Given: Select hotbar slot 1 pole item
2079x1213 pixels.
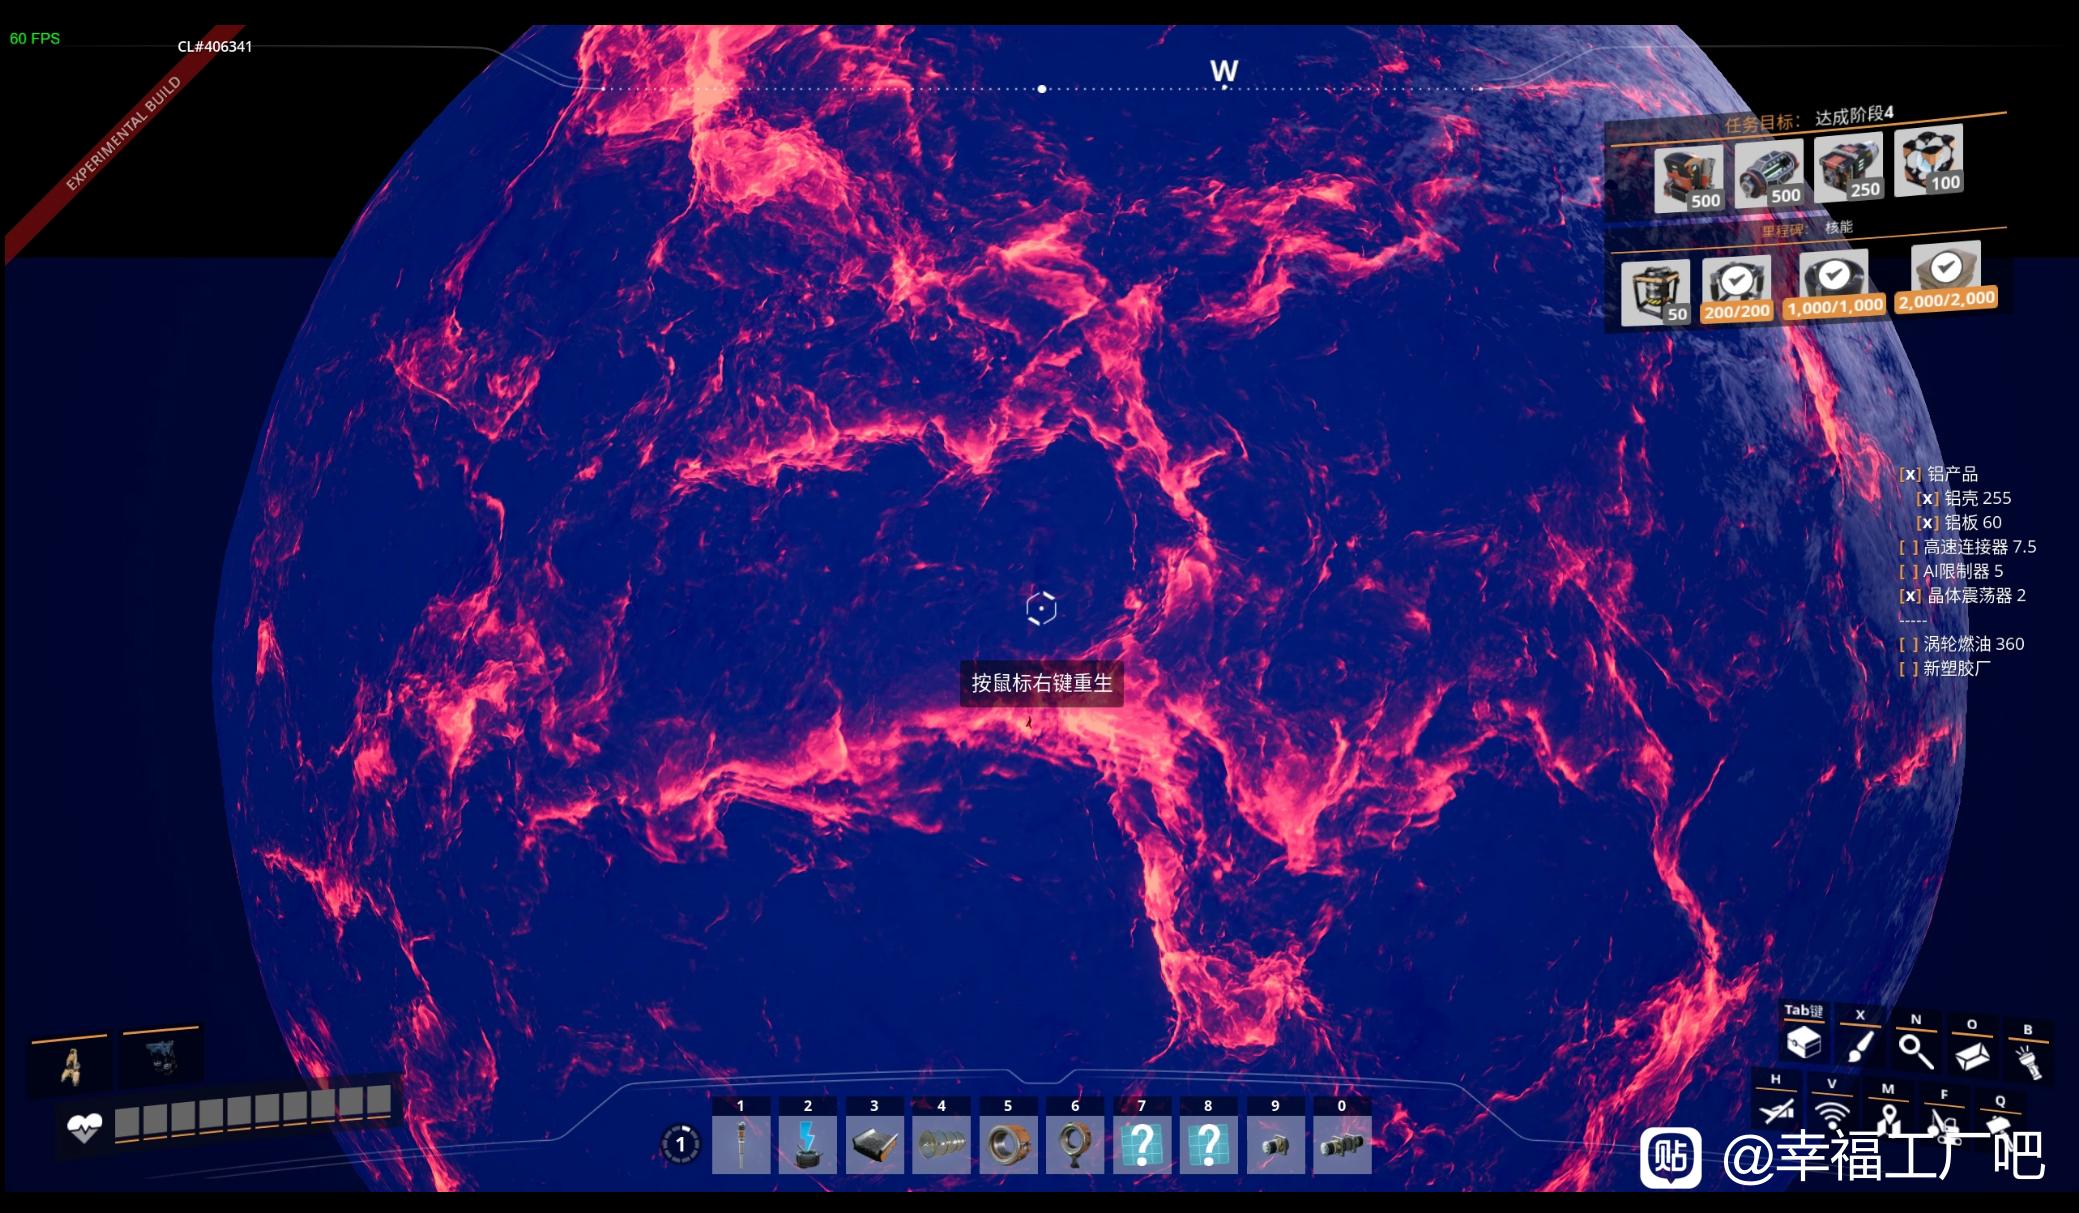Looking at the screenshot, I should pos(741,1144).
